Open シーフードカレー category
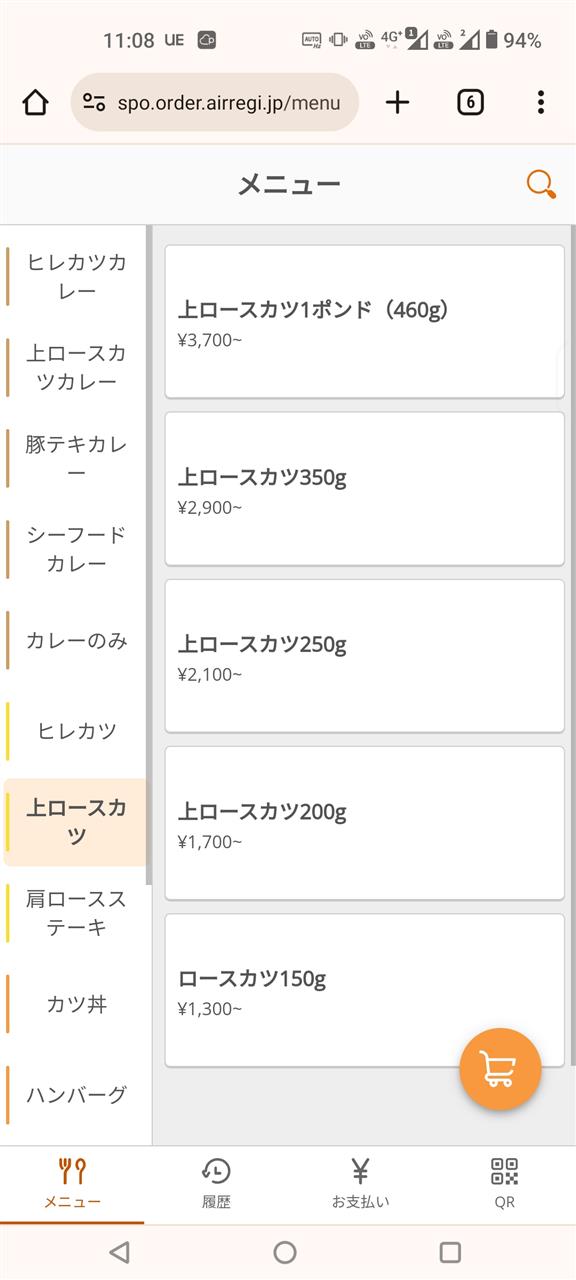The width and height of the screenshot is (576, 1280). pyautogui.click(x=76, y=549)
